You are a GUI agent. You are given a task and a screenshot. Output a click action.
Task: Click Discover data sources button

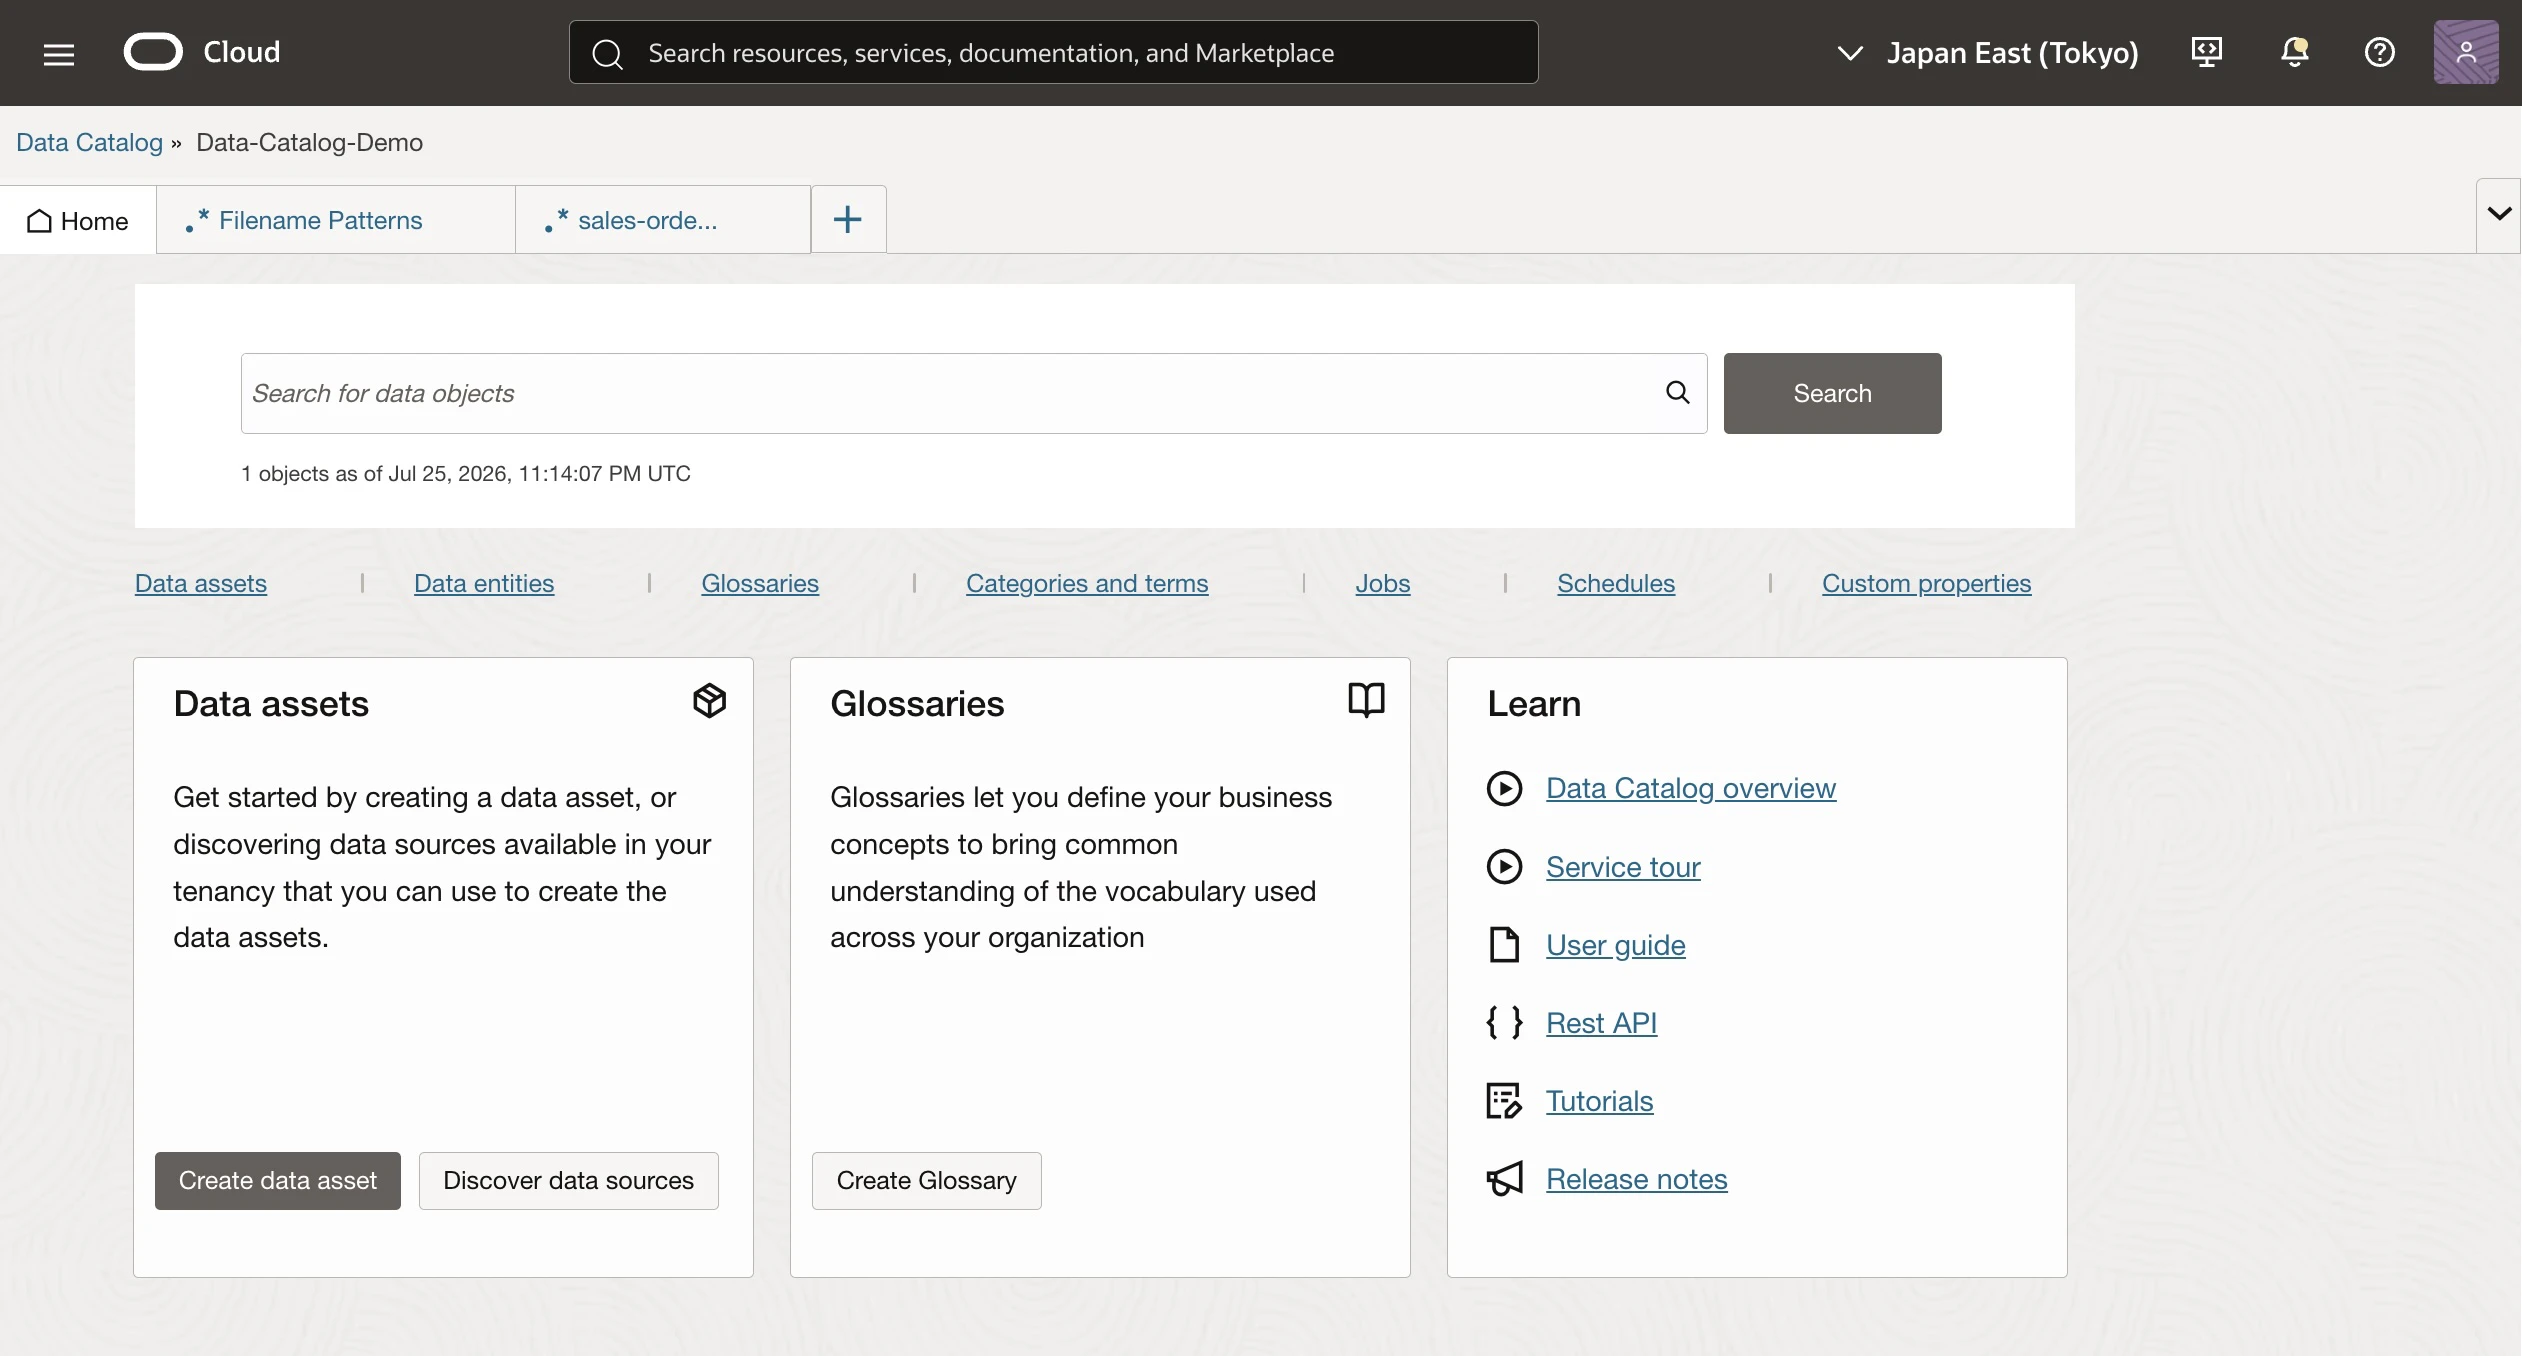[x=568, y=1180]
